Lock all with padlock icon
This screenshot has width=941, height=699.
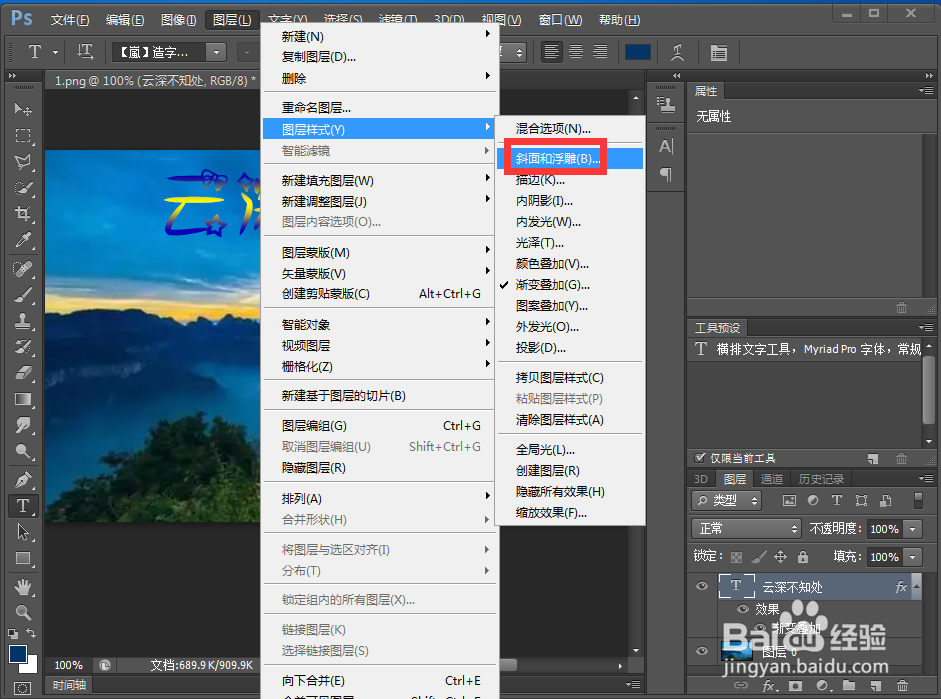803,557
